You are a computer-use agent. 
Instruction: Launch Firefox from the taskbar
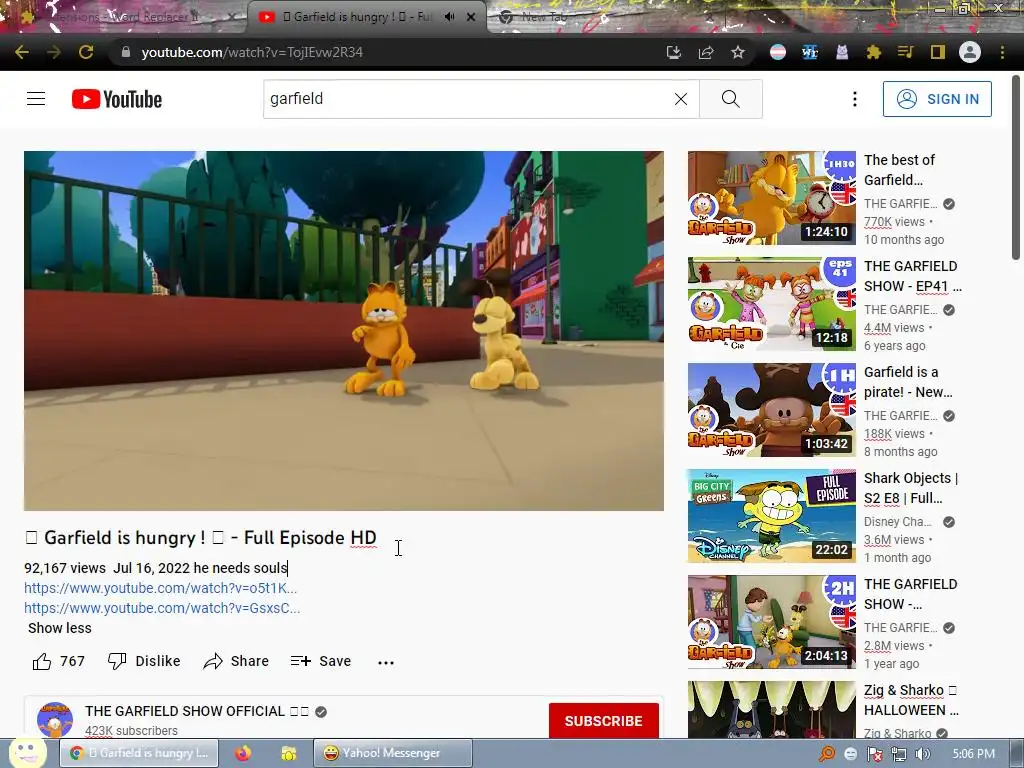point(243,753)
